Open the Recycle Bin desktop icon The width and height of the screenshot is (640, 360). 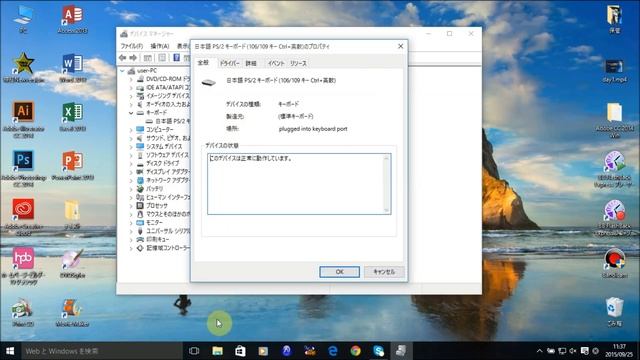[614, 312]
